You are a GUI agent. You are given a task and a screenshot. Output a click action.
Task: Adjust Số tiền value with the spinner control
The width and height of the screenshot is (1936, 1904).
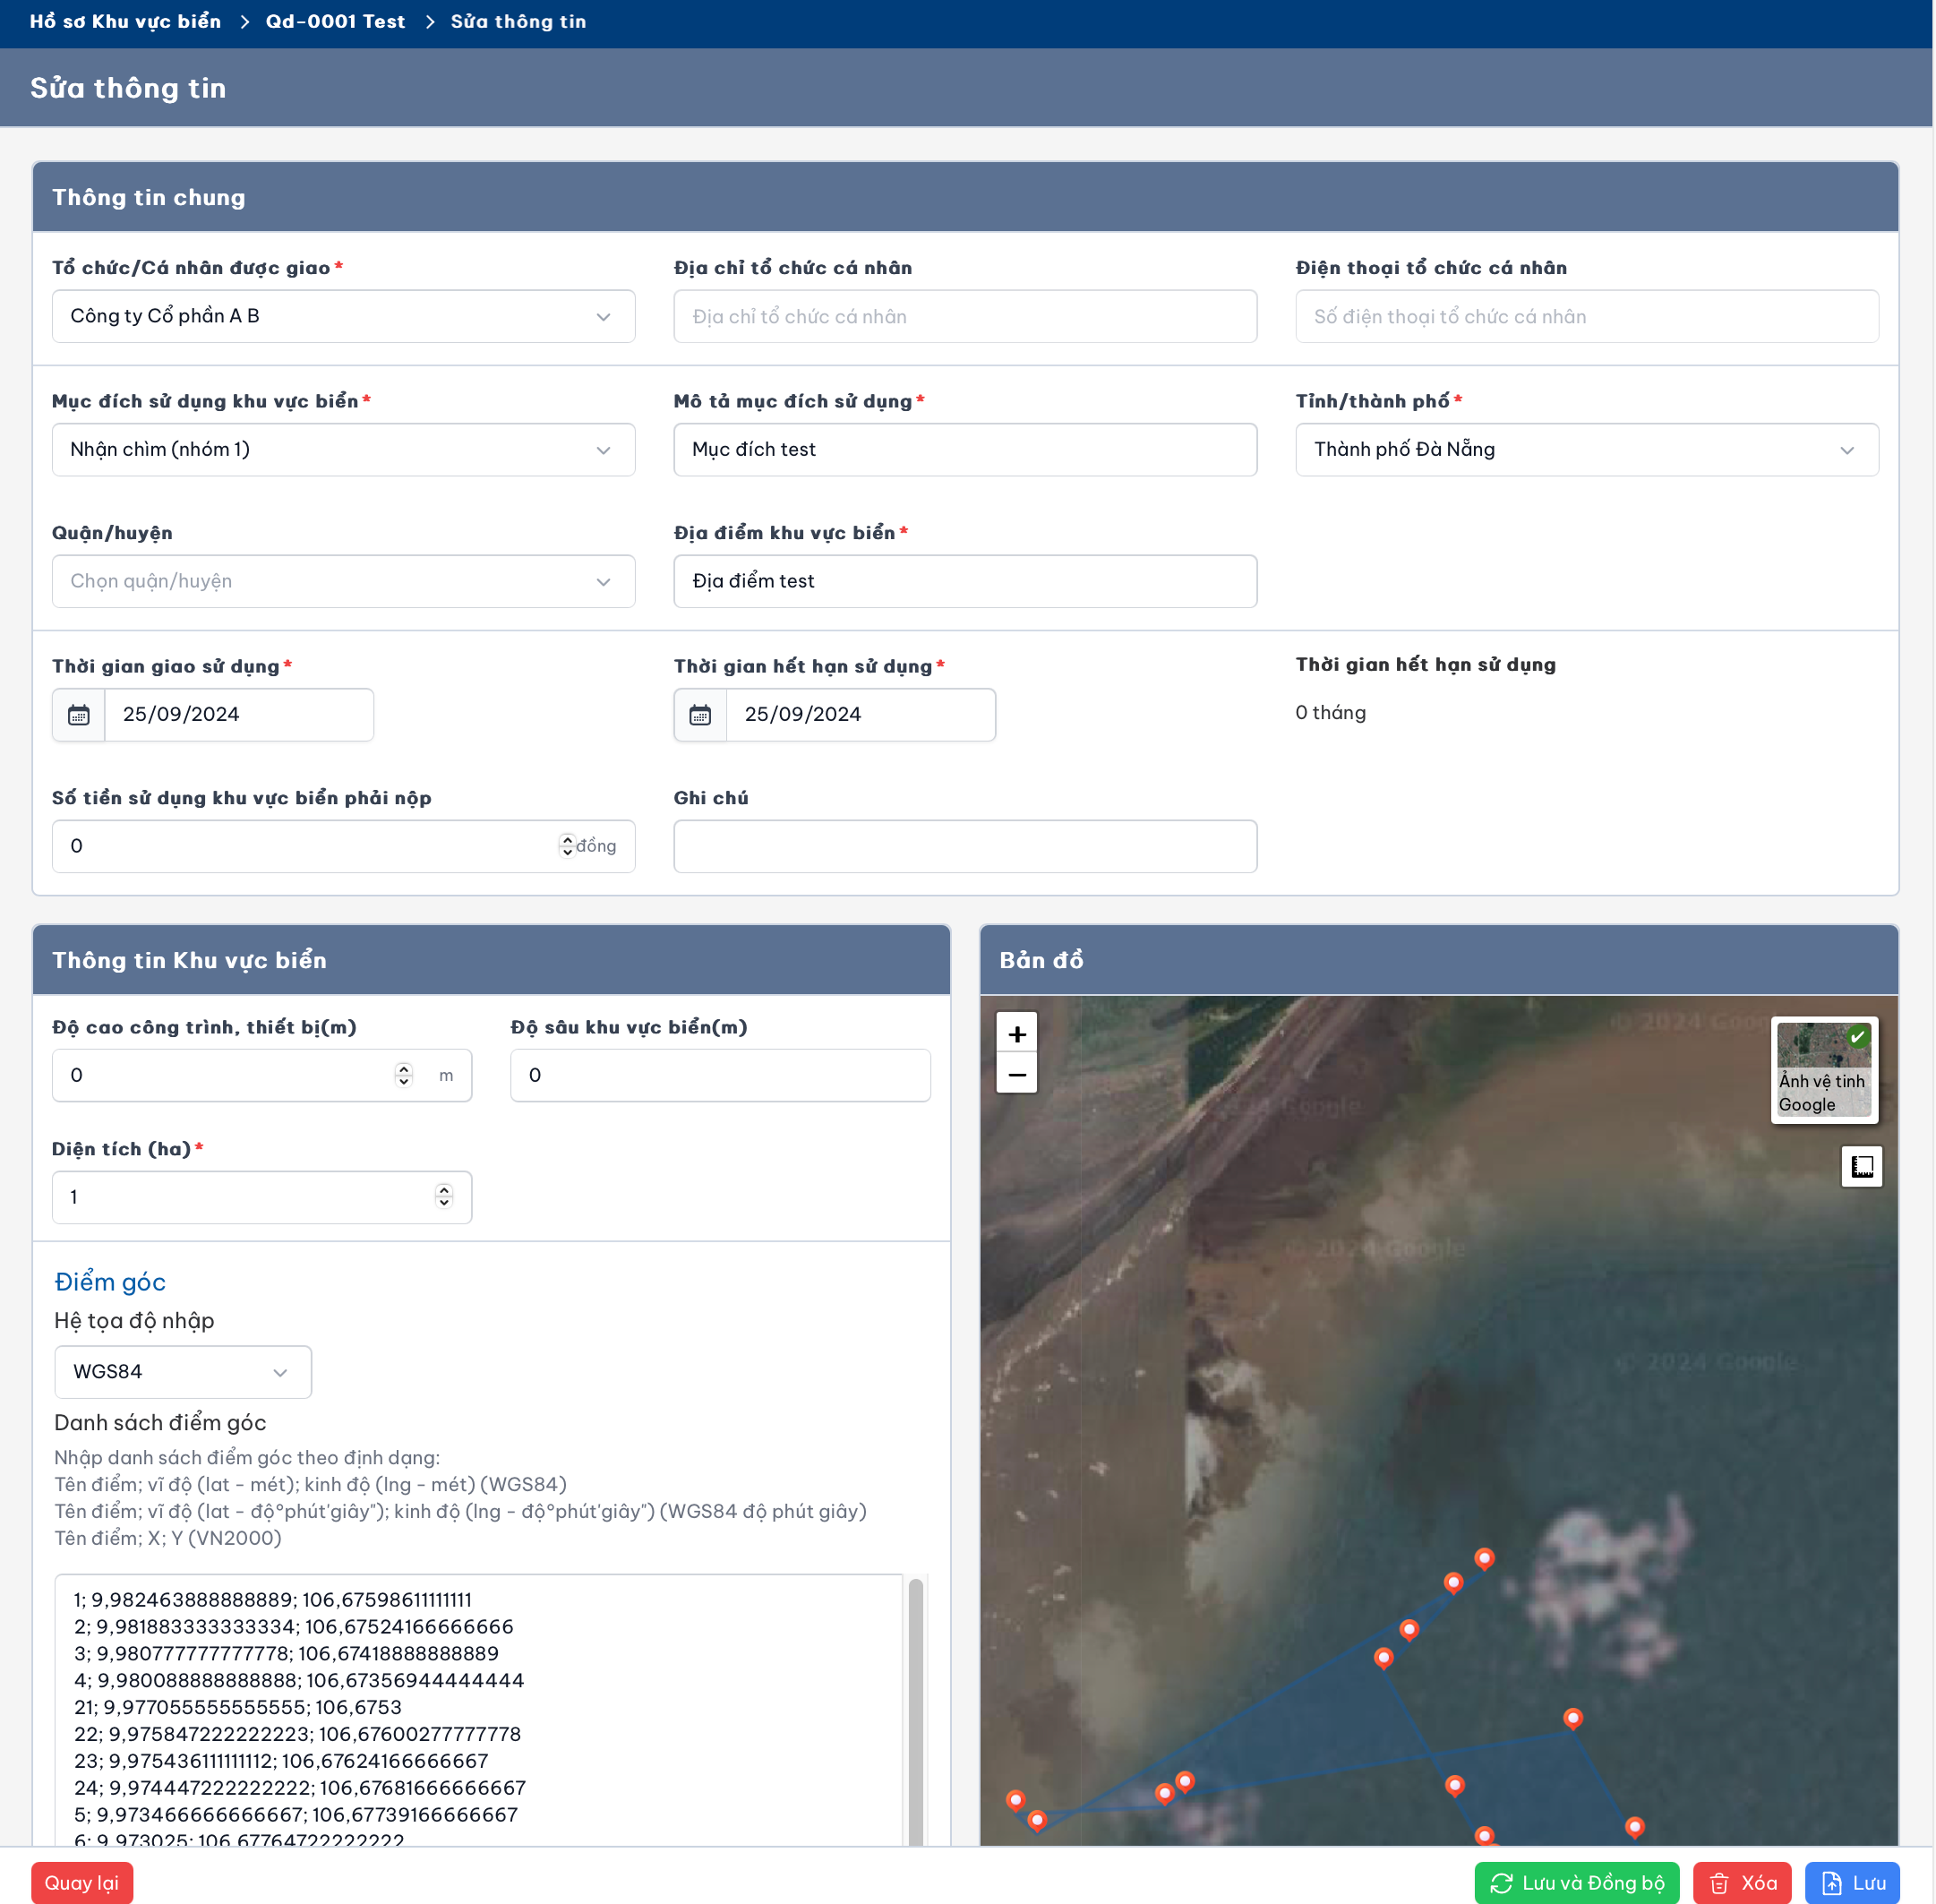tap(566, 845)
